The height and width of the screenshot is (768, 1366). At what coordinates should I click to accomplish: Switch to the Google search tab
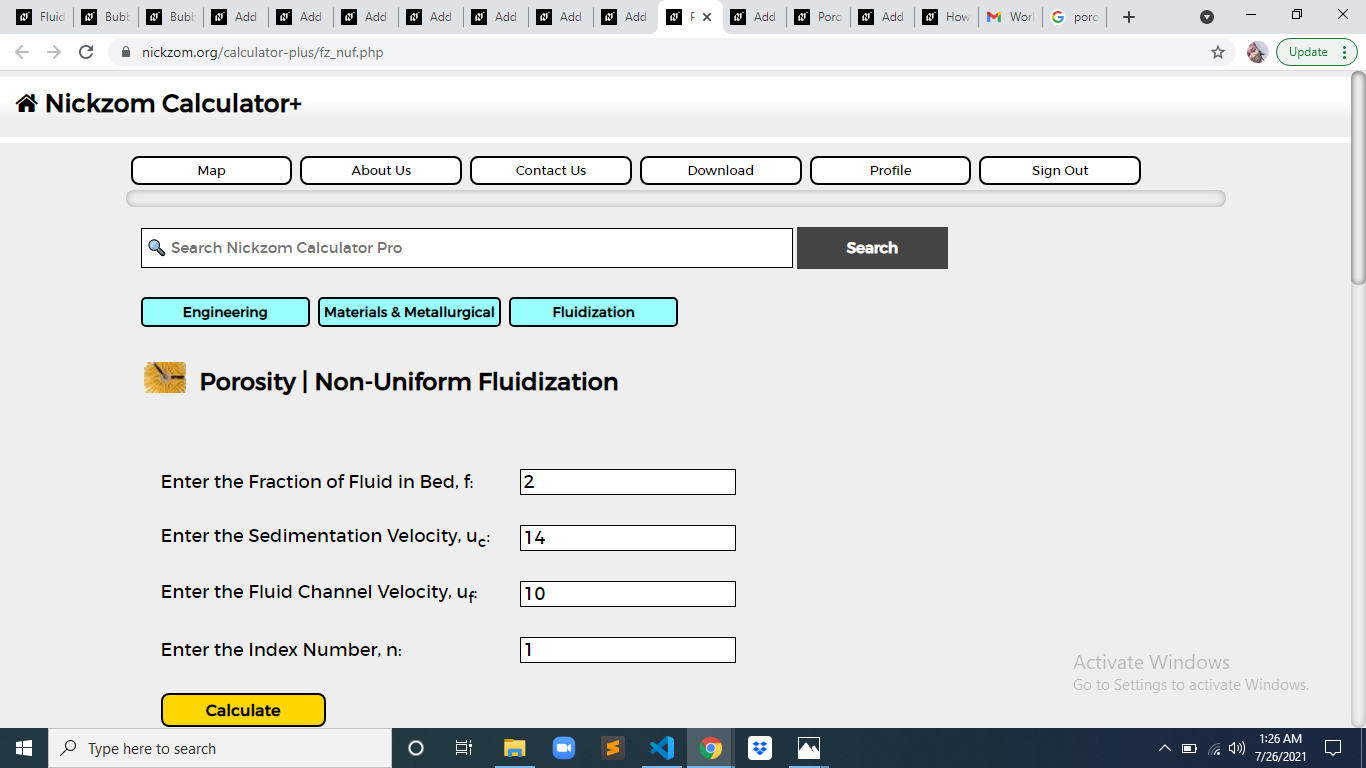click(1074, 17)
